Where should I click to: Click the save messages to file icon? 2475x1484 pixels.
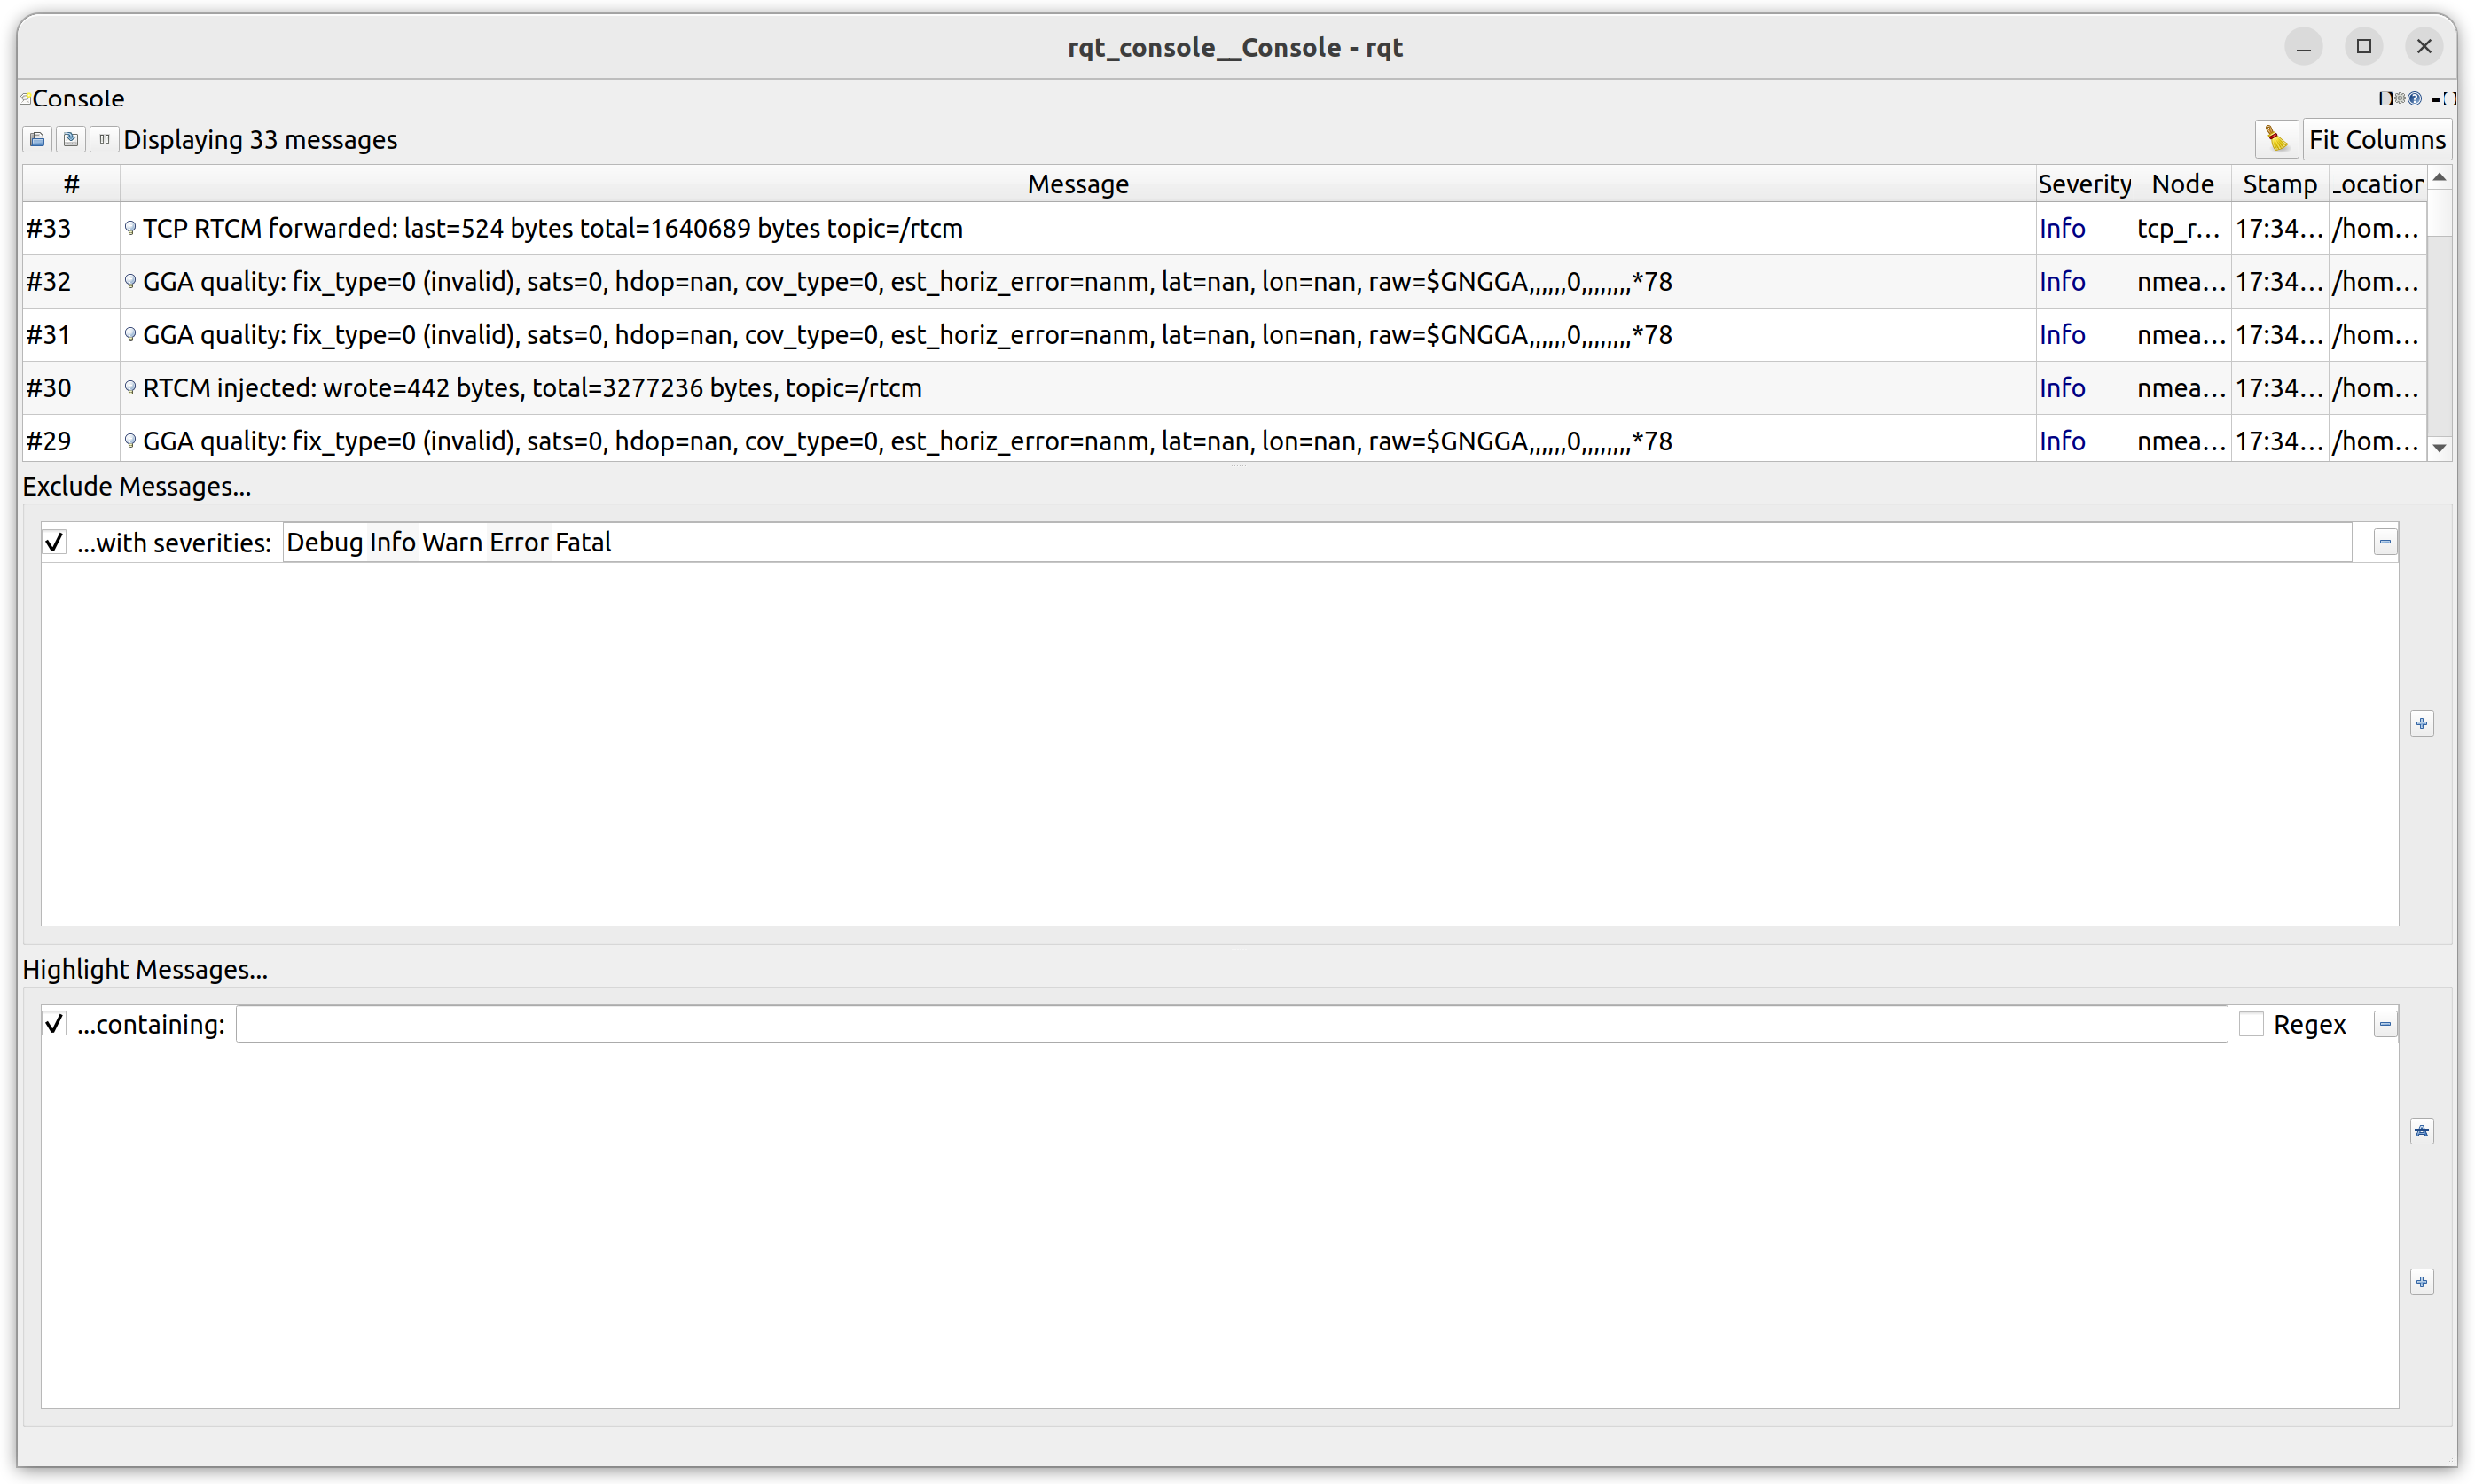(71, 139)
